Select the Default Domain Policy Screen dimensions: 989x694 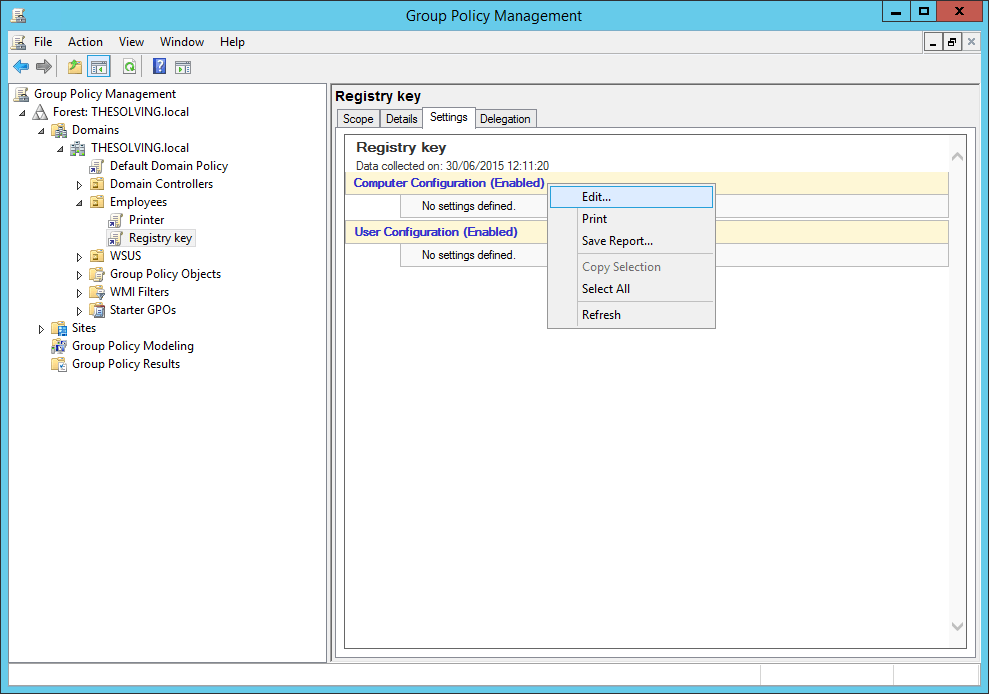click(x=168, y=165)
